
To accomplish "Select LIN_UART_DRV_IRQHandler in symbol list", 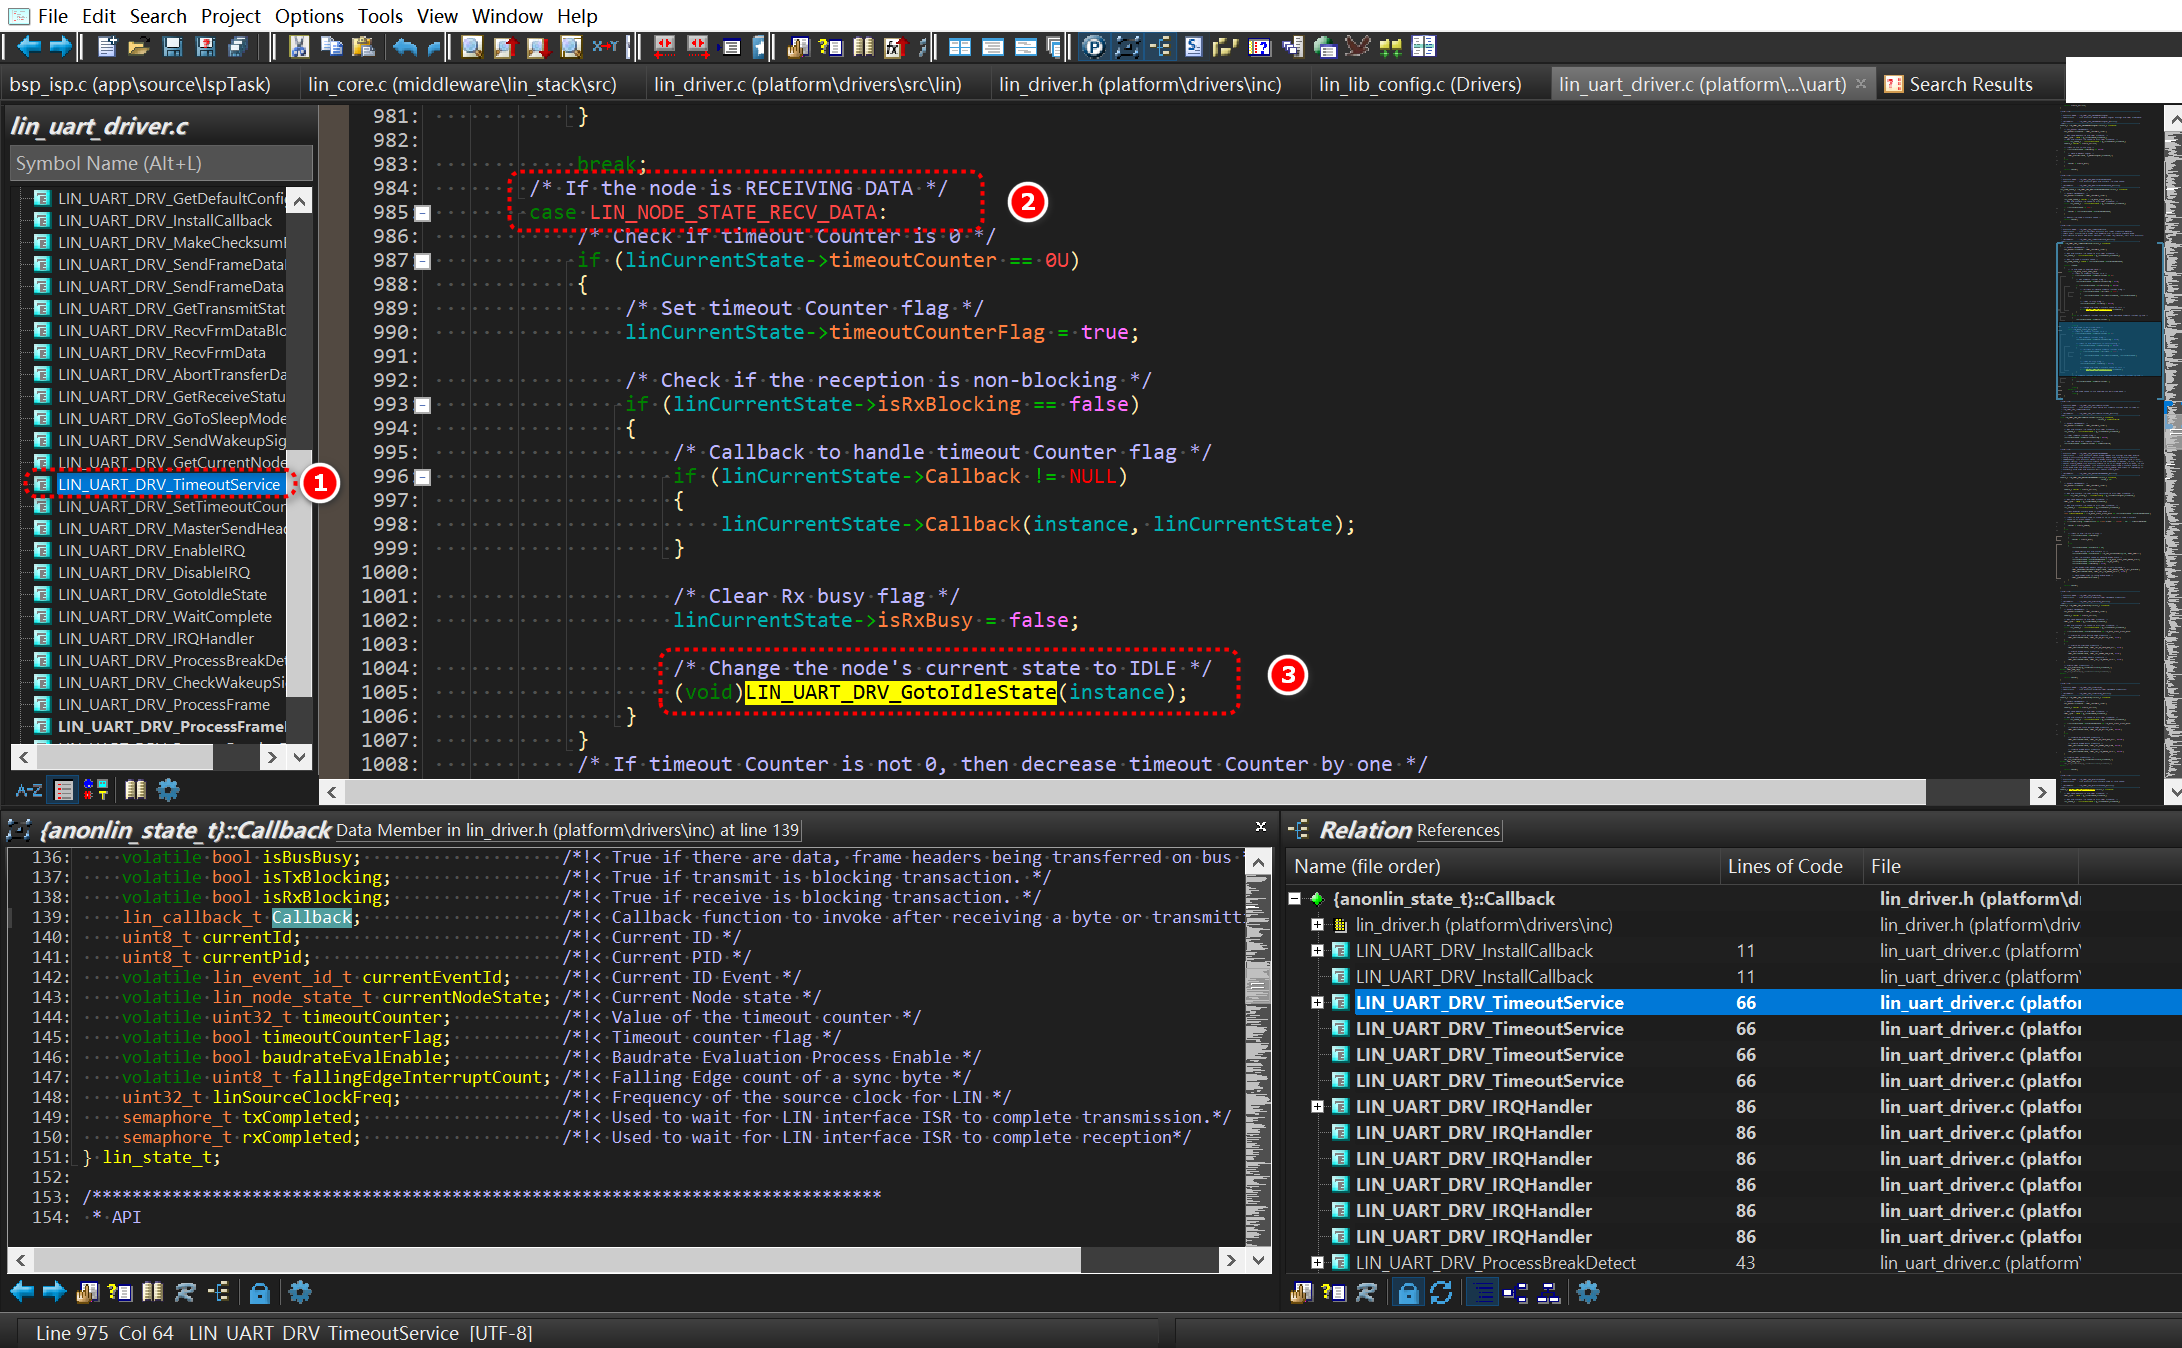I will coord(155,638).
